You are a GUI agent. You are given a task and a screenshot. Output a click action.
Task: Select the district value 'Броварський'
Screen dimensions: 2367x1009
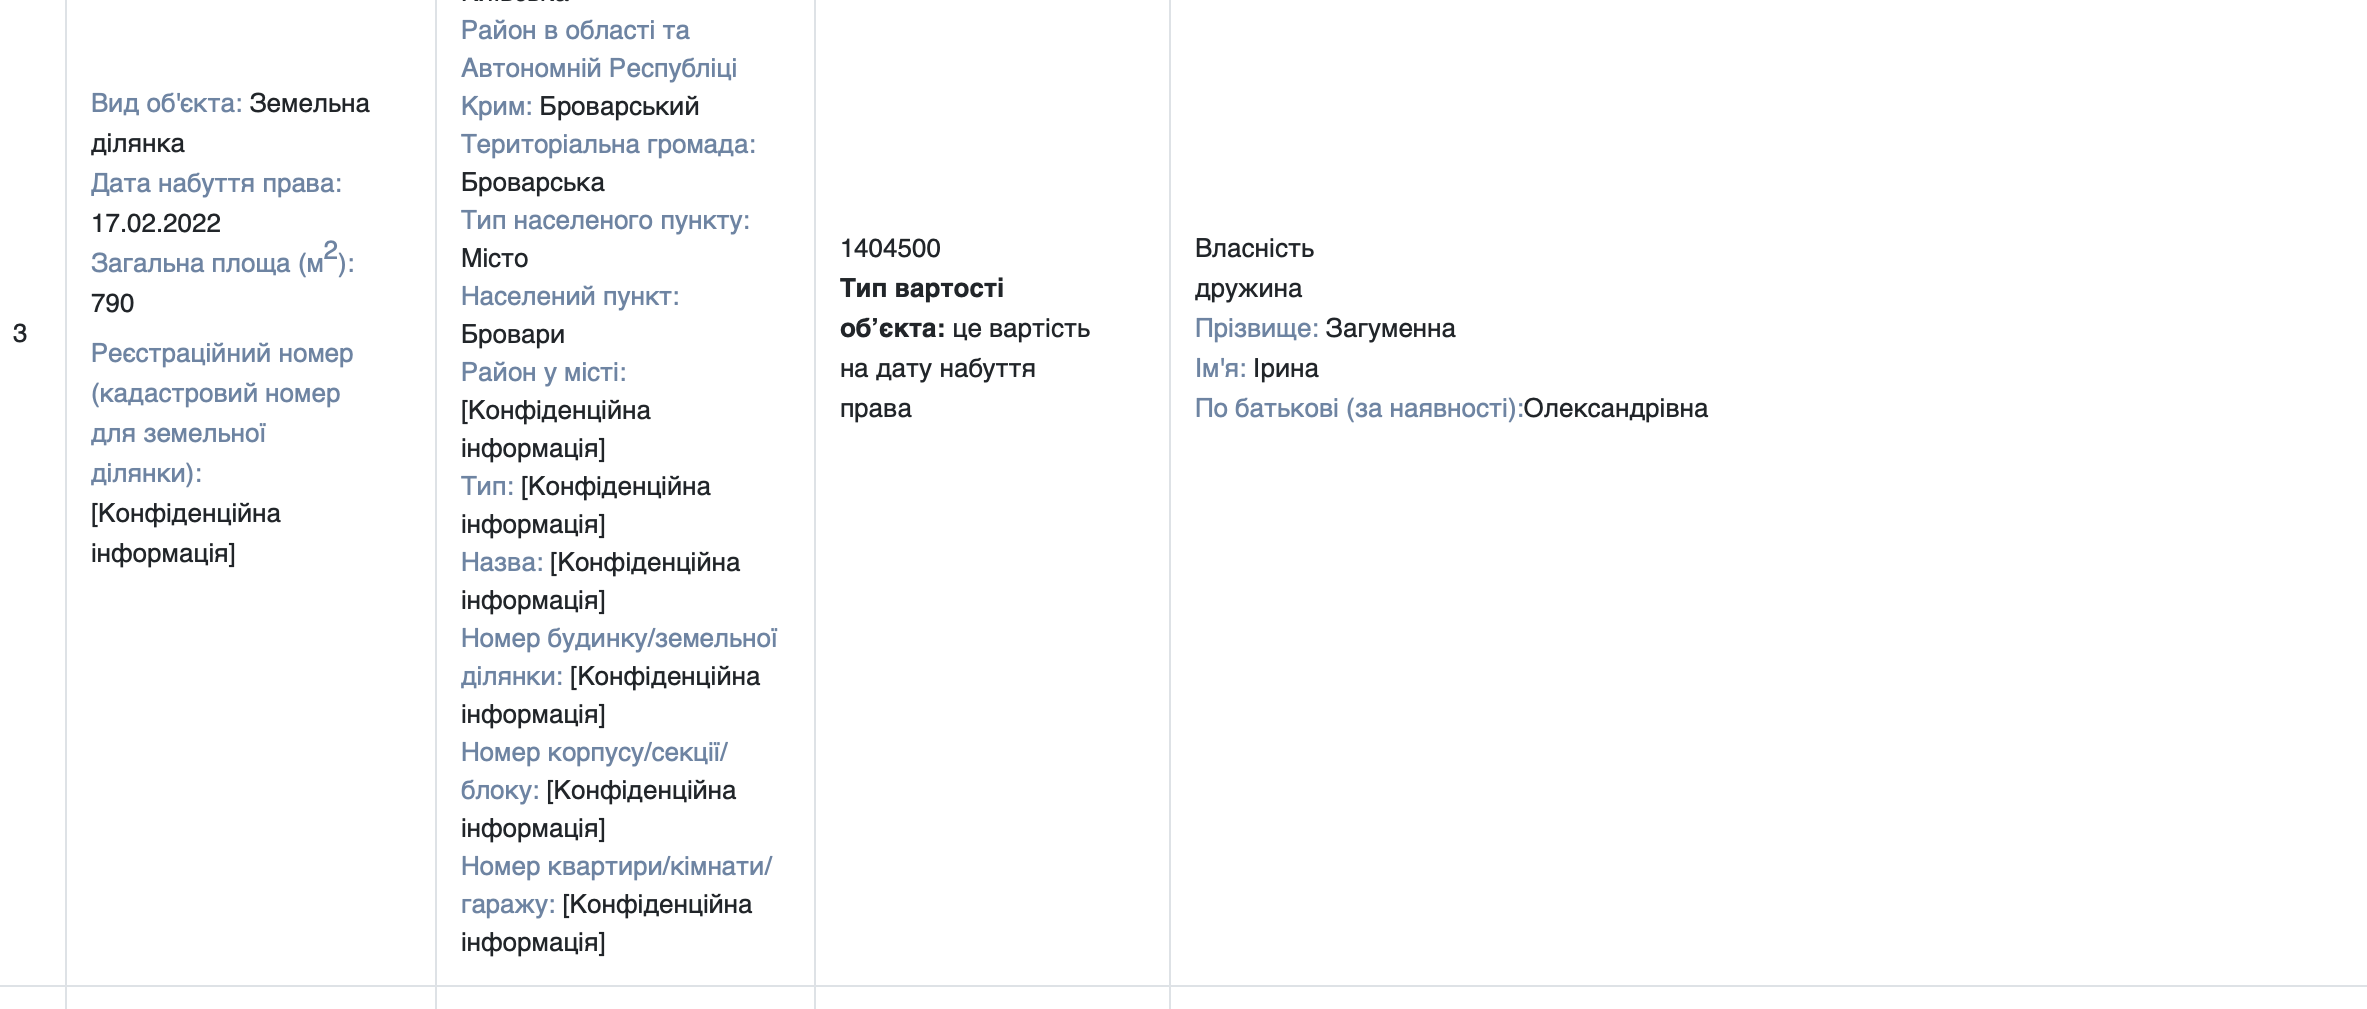pos(619,106)
